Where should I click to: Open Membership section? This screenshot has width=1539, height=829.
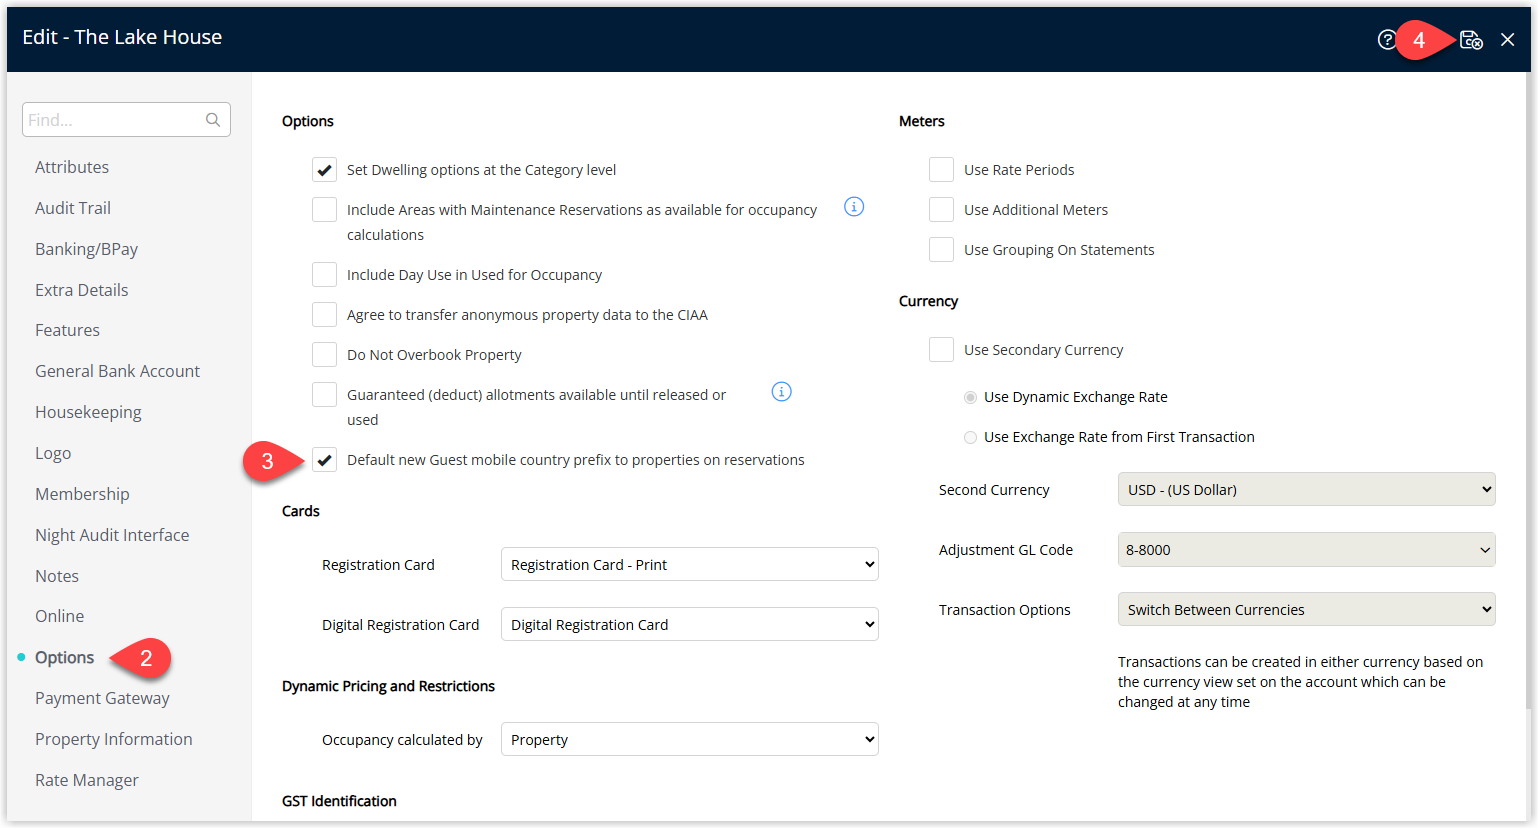click(82, 494)
